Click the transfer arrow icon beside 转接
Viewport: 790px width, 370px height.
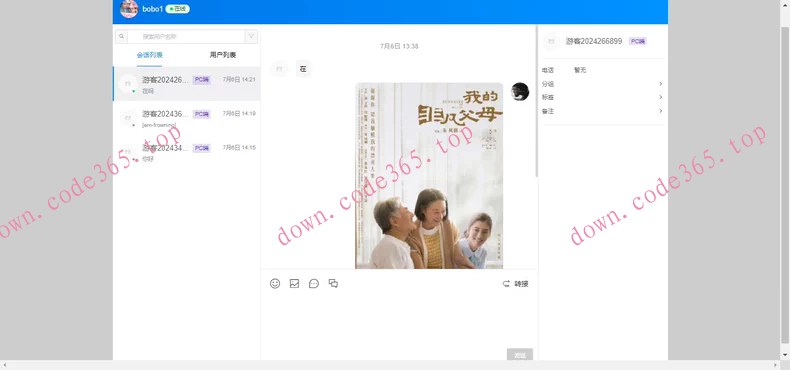[x=506, y=284]
